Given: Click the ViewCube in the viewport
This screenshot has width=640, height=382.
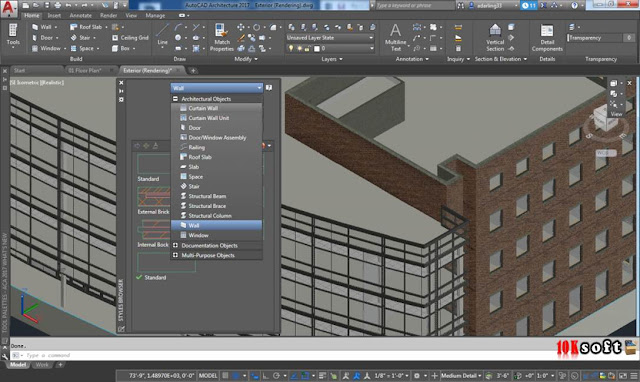Looking at the screenshot, I should click(605, 119).
